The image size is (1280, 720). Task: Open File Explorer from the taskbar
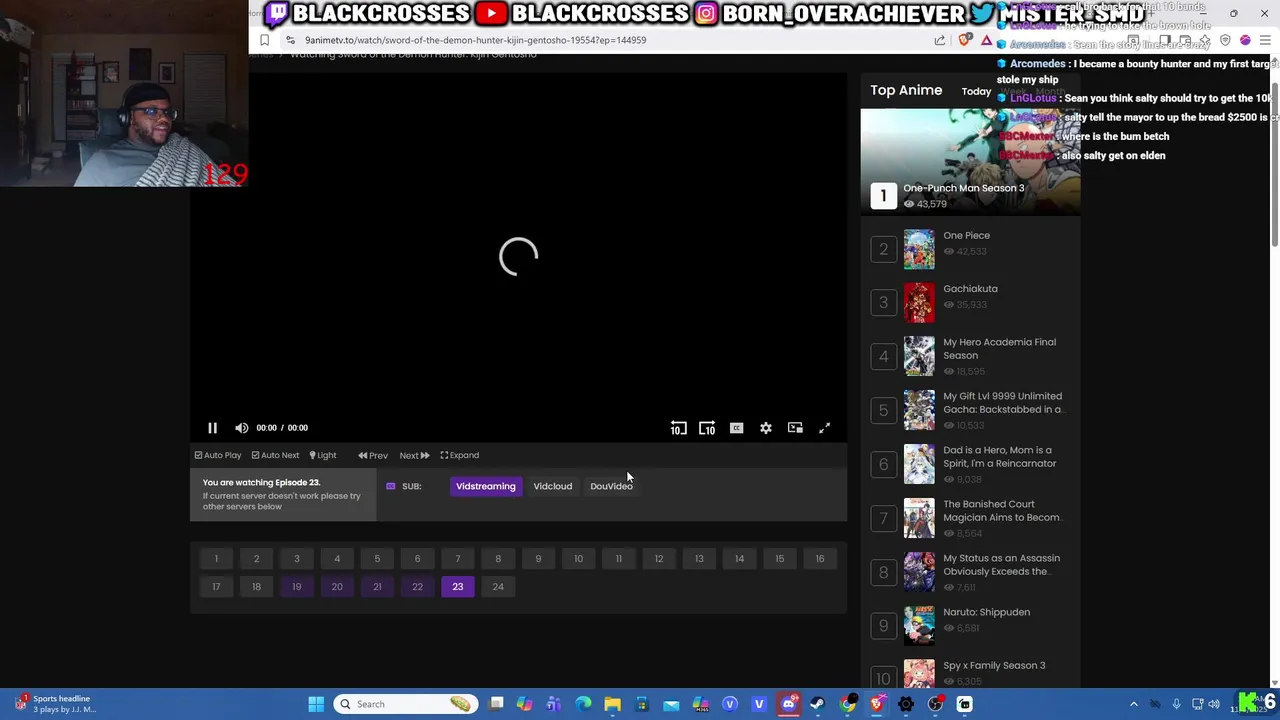612,704
